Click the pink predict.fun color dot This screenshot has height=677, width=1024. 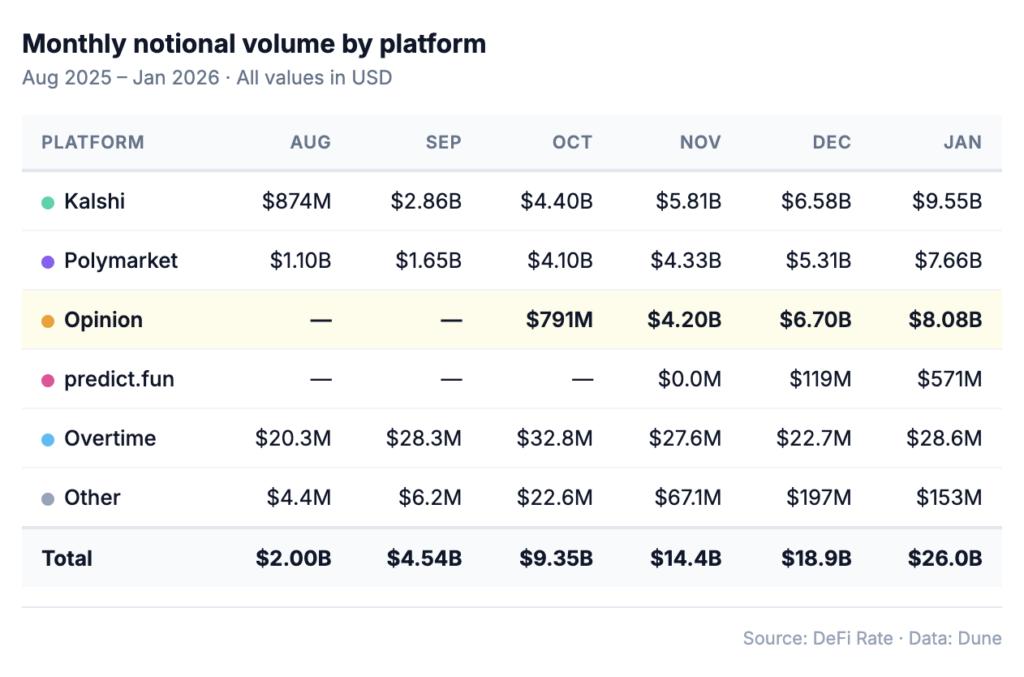pos(48,380)
